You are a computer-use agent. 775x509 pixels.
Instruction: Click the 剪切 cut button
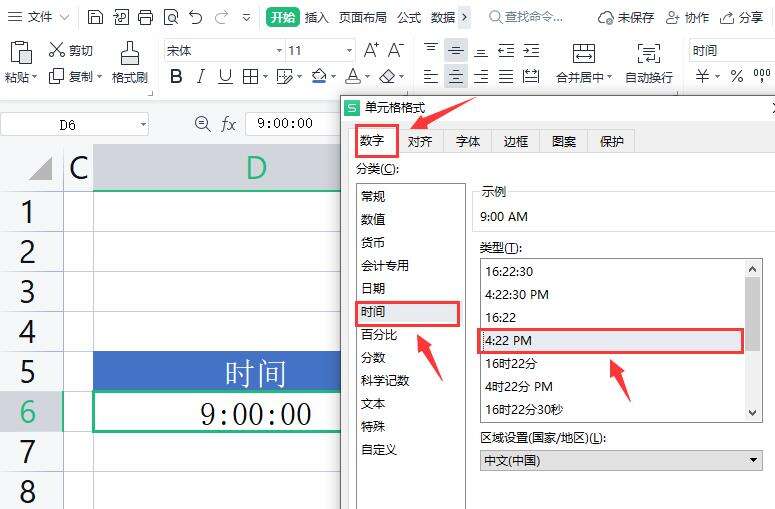[x=71, y=50]
